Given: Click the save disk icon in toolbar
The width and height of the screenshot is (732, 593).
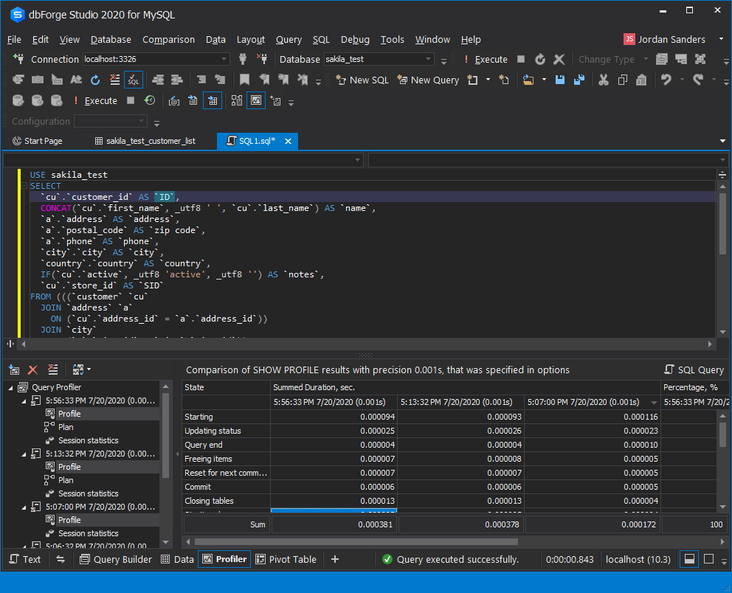Looking at the screenshot, I should (560, 80).
